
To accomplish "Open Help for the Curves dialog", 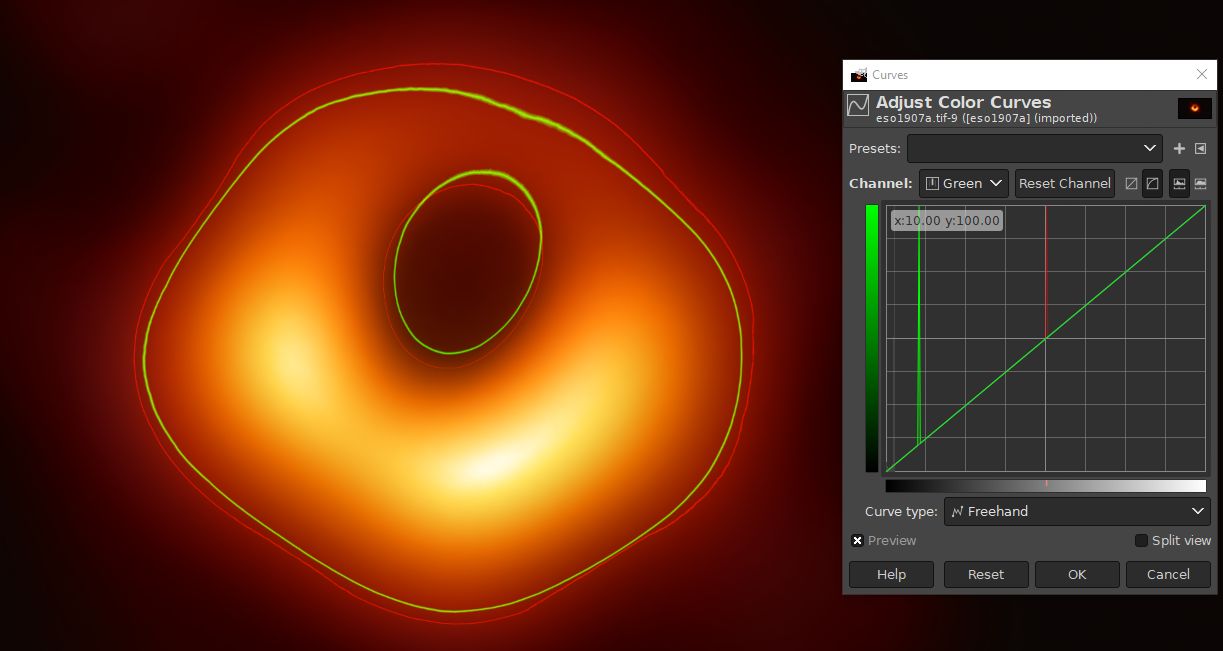I will (891, 574).
